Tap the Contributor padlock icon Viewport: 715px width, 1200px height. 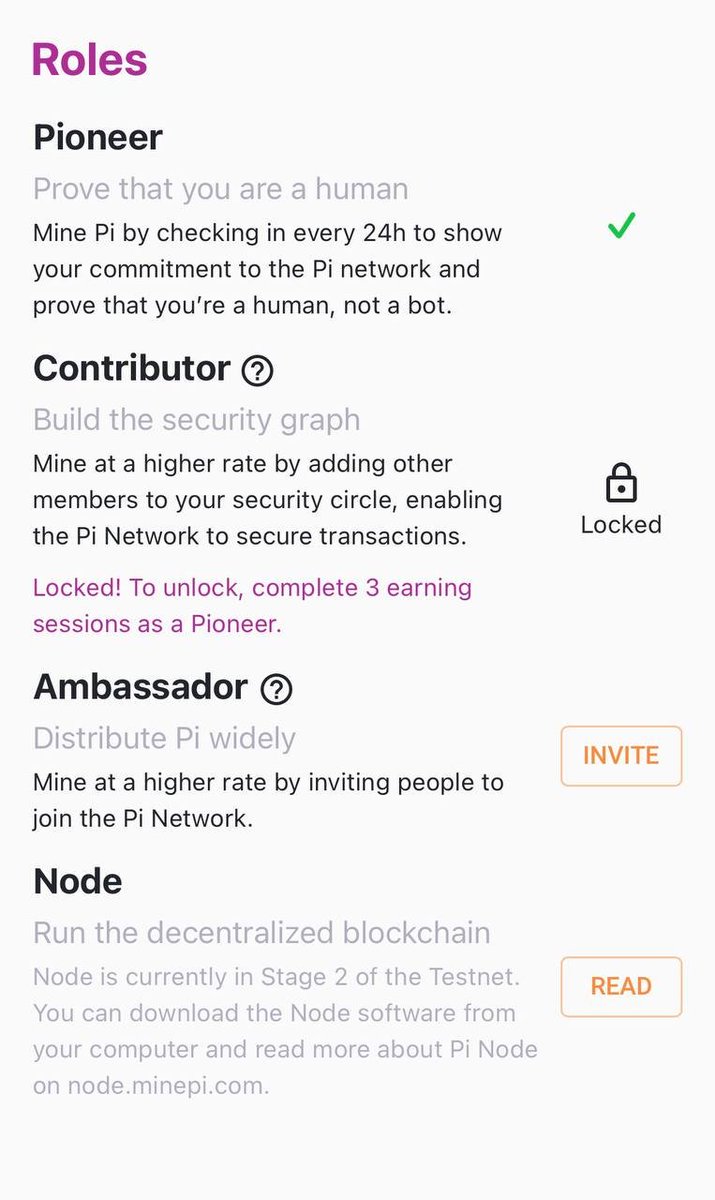[x=621, y=486]
